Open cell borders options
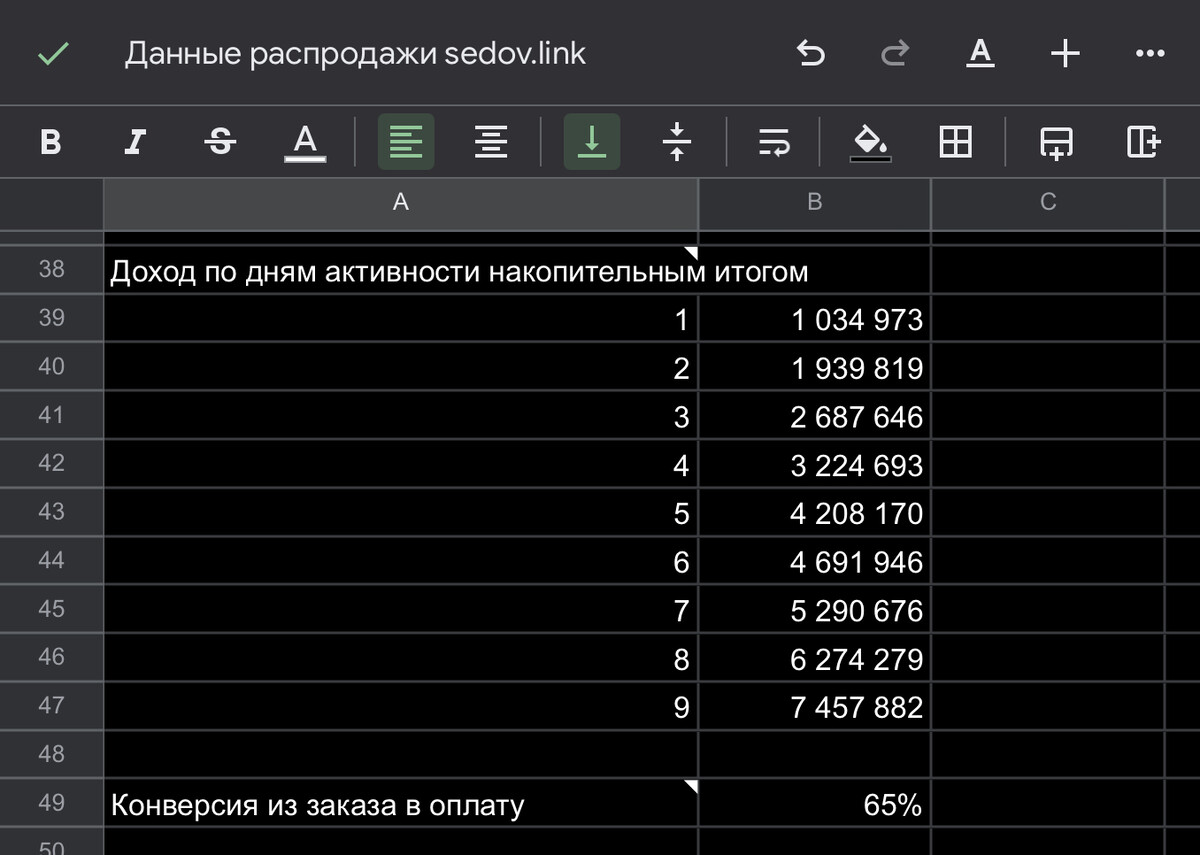 click(x=956, y=141)
